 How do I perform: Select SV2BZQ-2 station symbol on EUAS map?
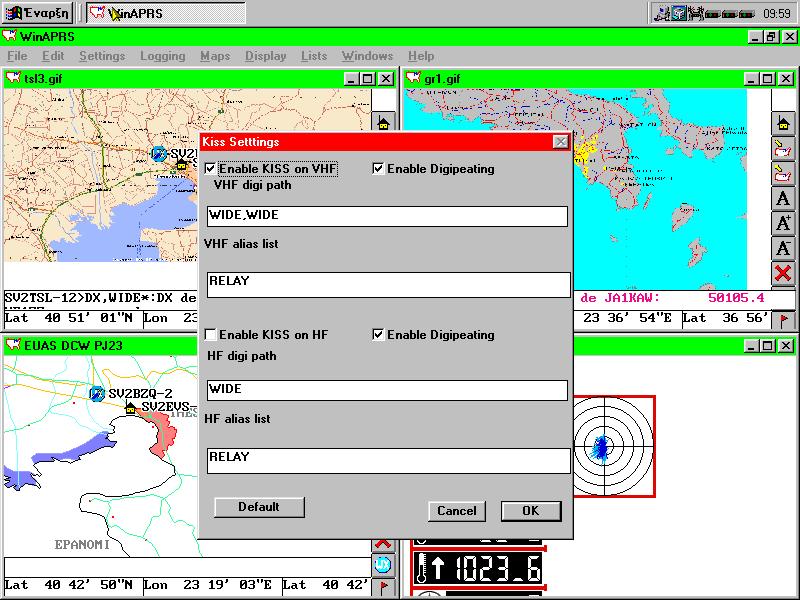(x=97, y=393)
